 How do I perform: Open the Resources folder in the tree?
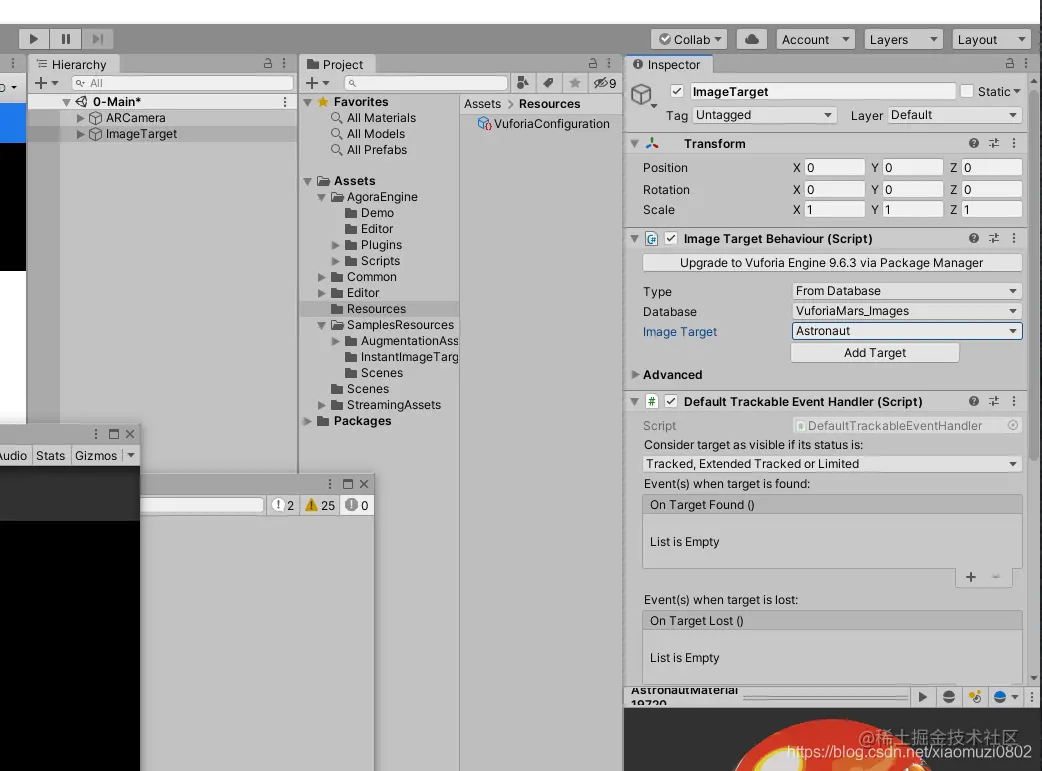point(376,308)
